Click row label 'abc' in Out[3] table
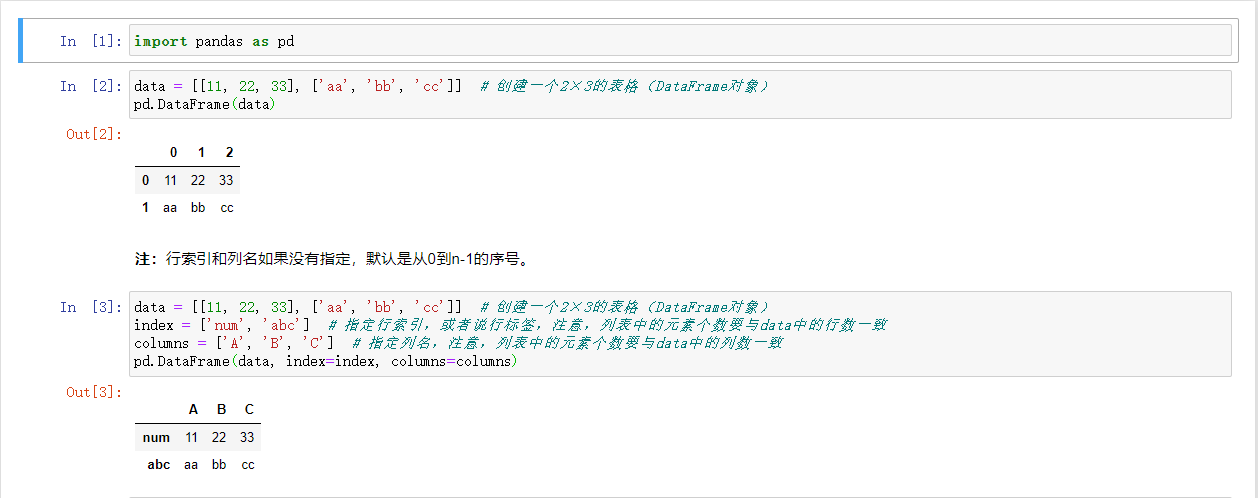Screen dimensions: 1258x498 tap(158, 465)
